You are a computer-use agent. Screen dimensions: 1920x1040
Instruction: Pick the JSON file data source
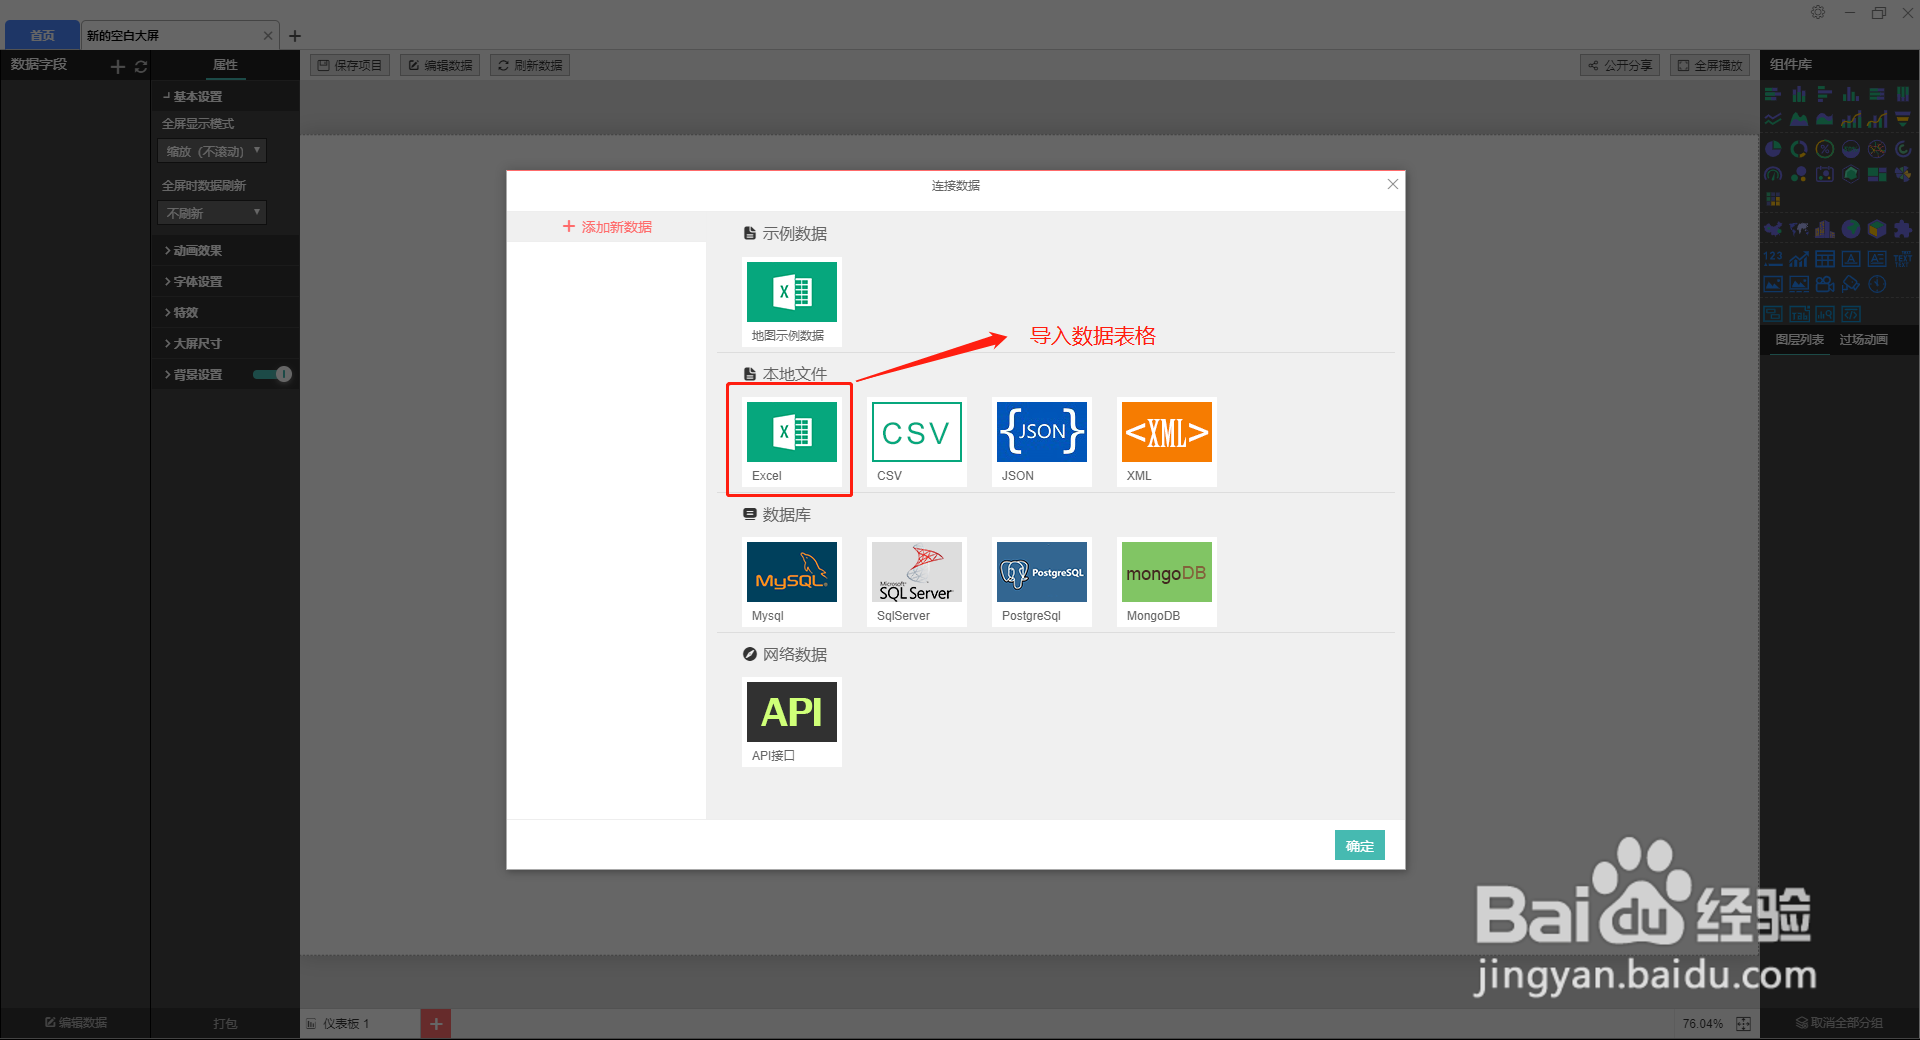[1042, 441]
